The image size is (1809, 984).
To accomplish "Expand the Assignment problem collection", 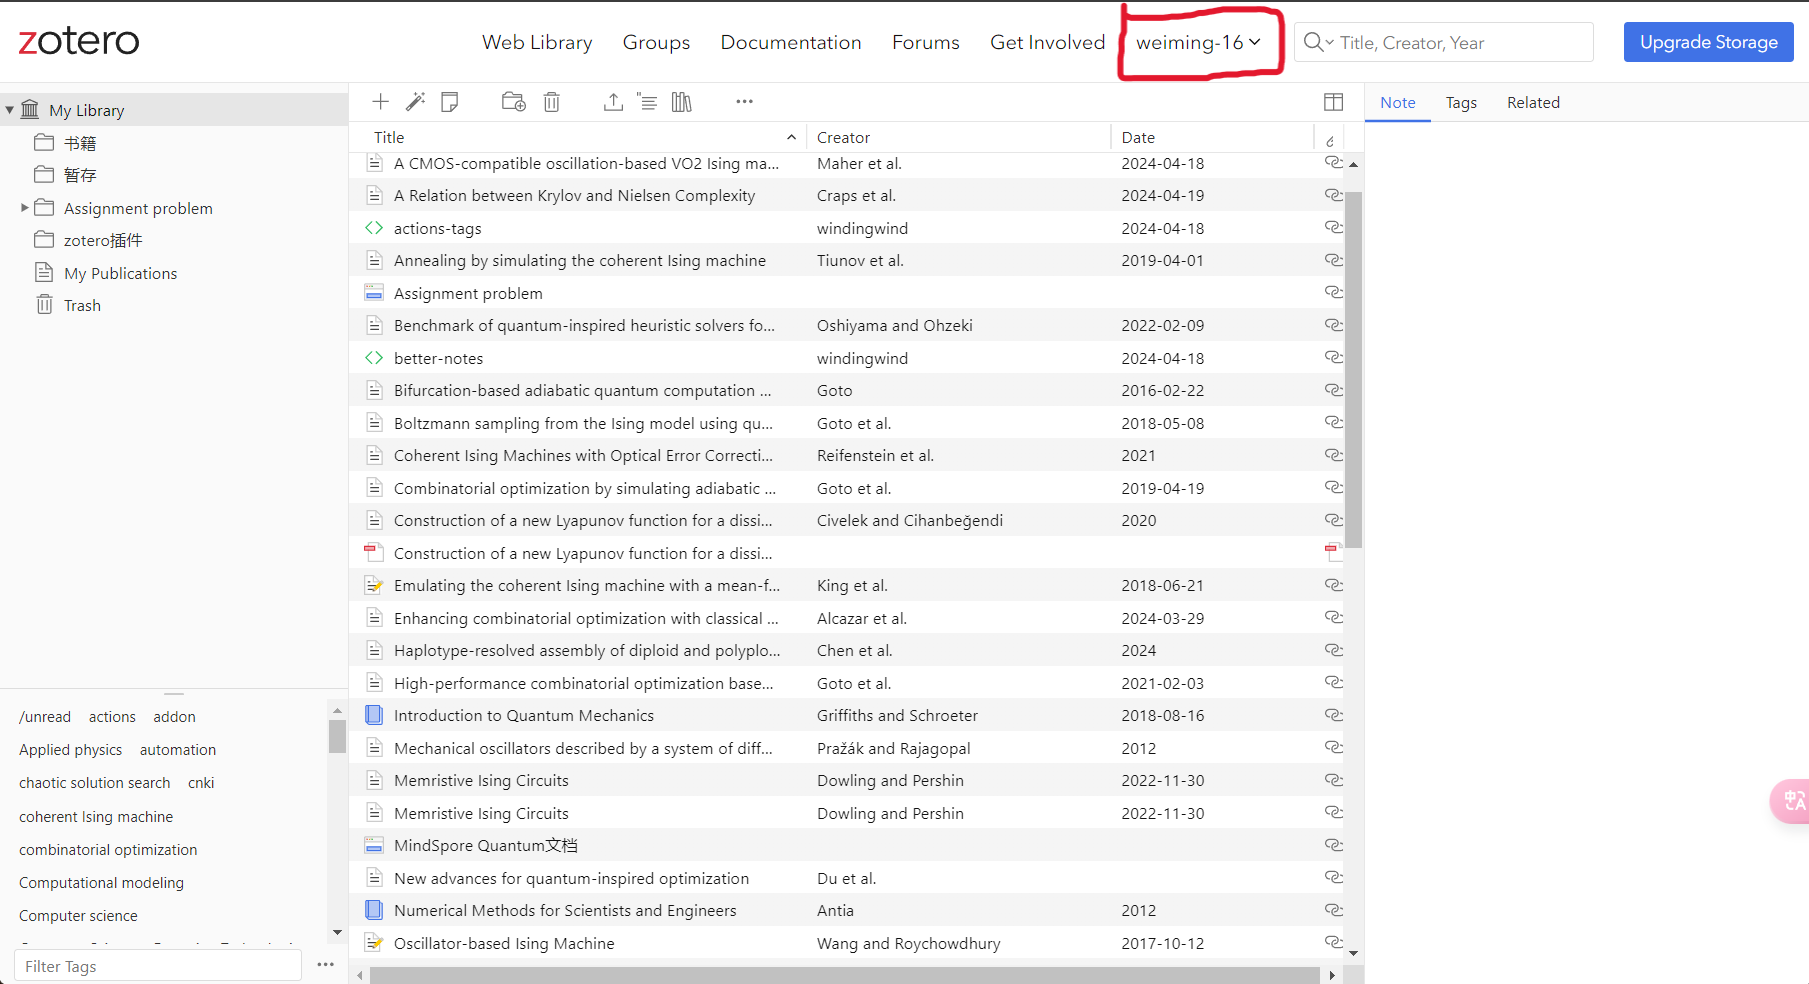I will [25, 208].
